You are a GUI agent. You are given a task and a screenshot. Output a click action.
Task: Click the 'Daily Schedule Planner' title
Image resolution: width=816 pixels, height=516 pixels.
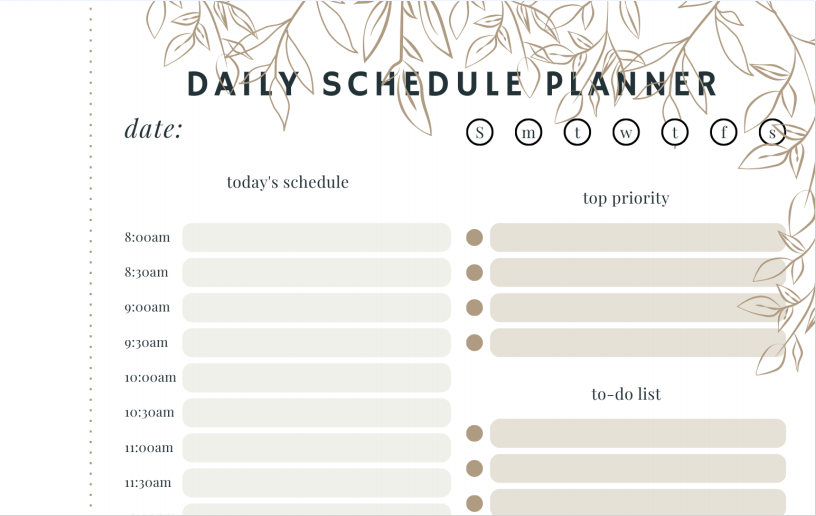(452, 84)
